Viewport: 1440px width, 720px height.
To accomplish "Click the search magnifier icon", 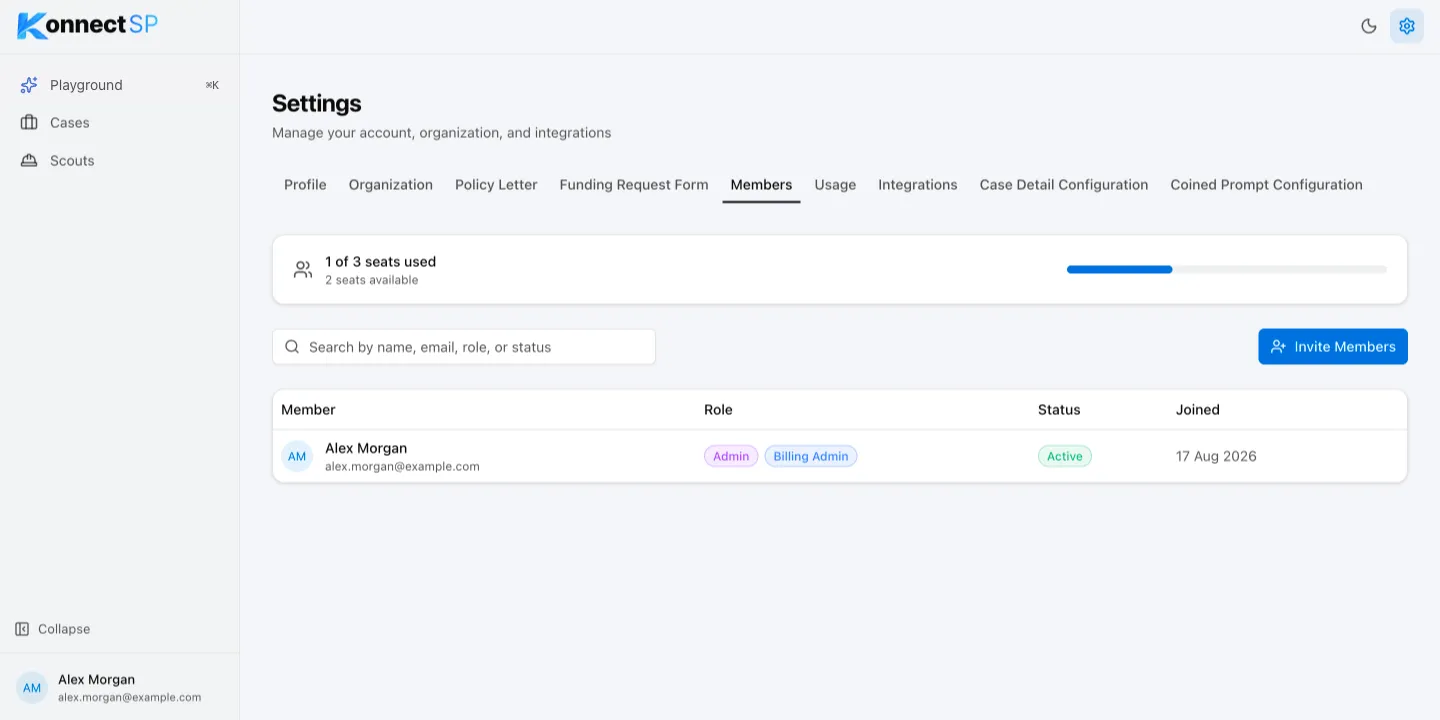I will pyautogui.click(x=292, y=347).
